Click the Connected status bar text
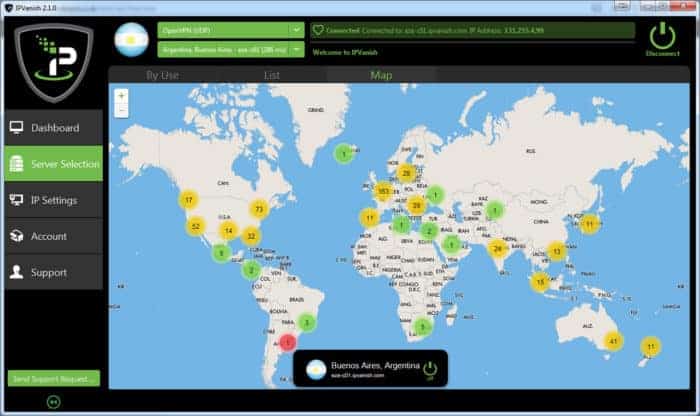The width and height of the screenshot is (700, 416). 434,30
